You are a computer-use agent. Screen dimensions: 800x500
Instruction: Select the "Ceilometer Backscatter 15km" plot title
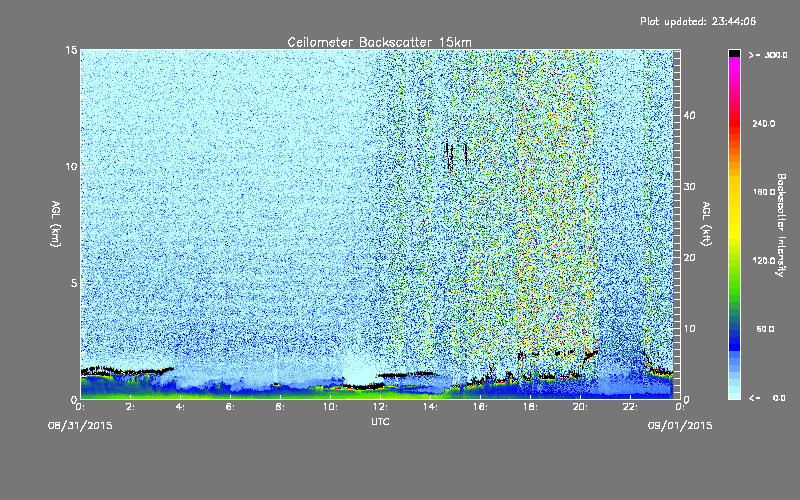pyautogui.click(x=380, y=42)
